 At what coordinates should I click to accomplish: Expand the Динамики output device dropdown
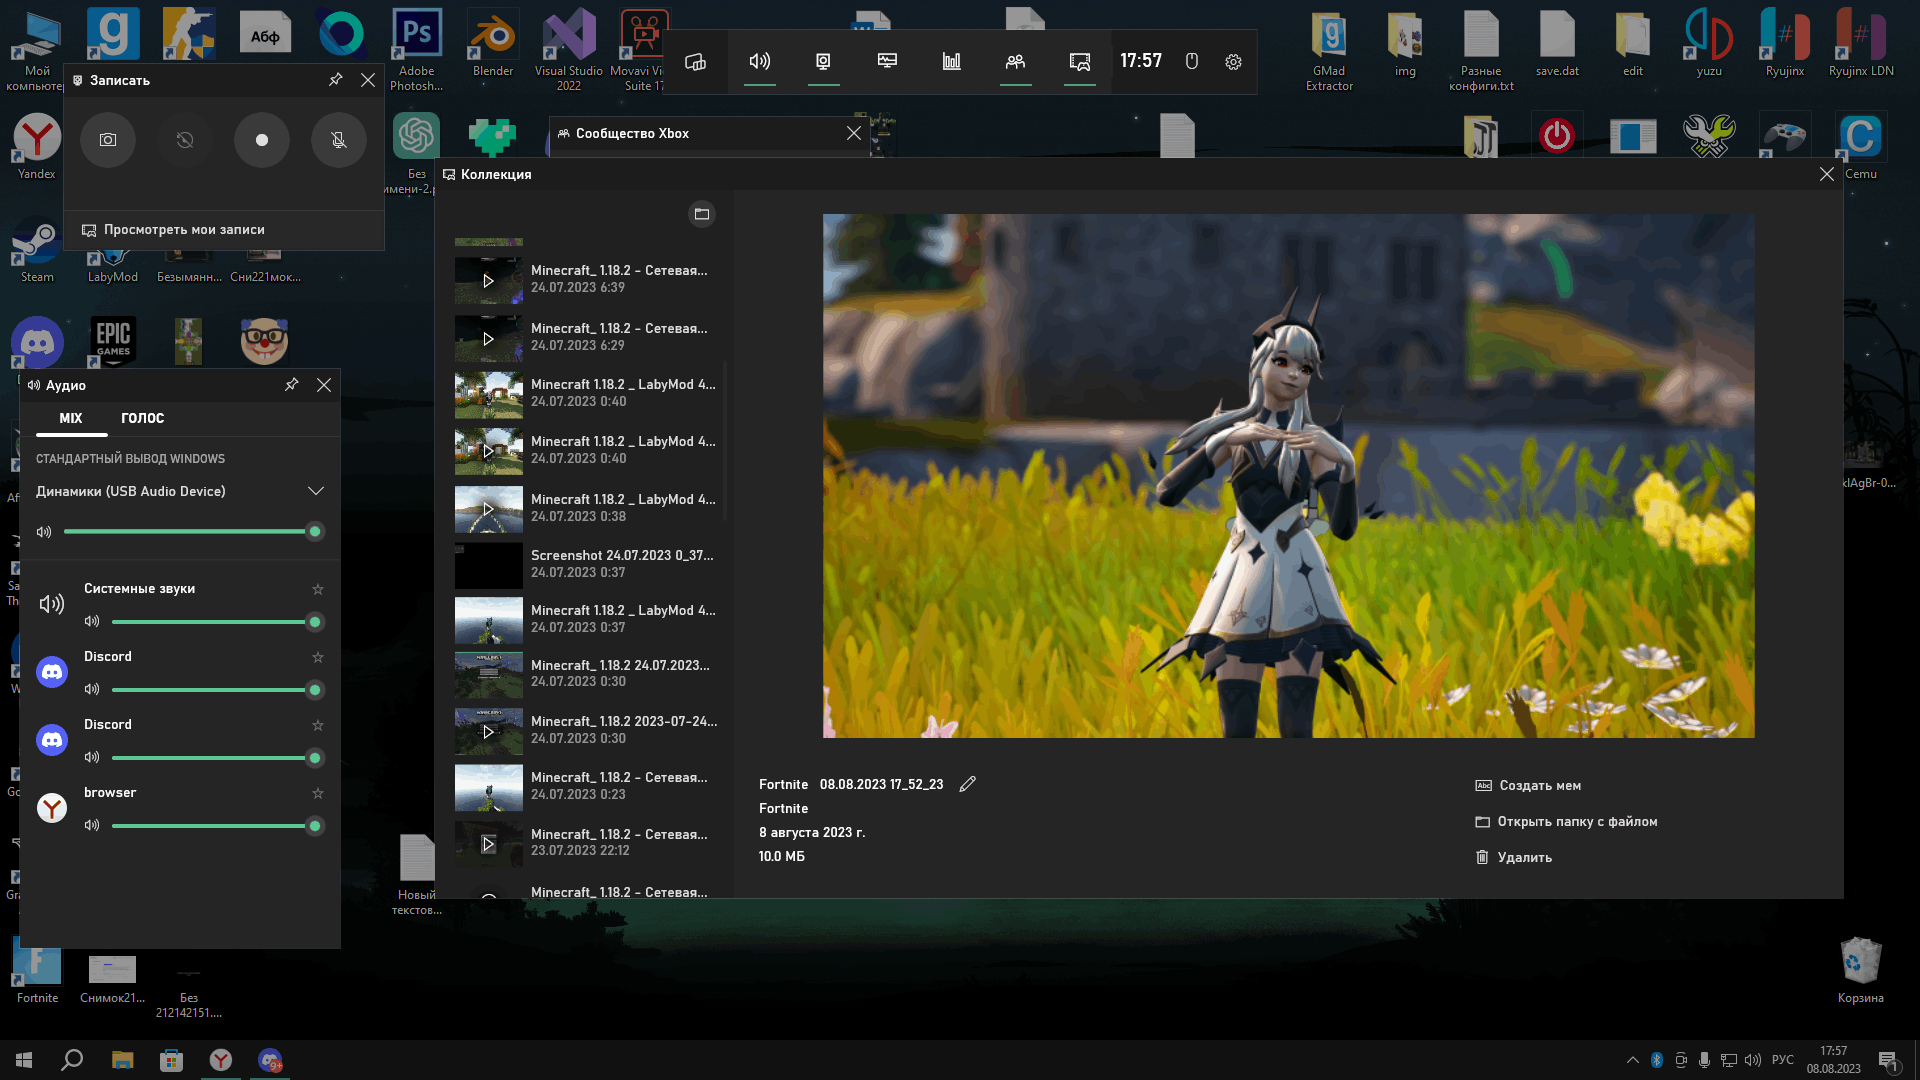point(316,491)
